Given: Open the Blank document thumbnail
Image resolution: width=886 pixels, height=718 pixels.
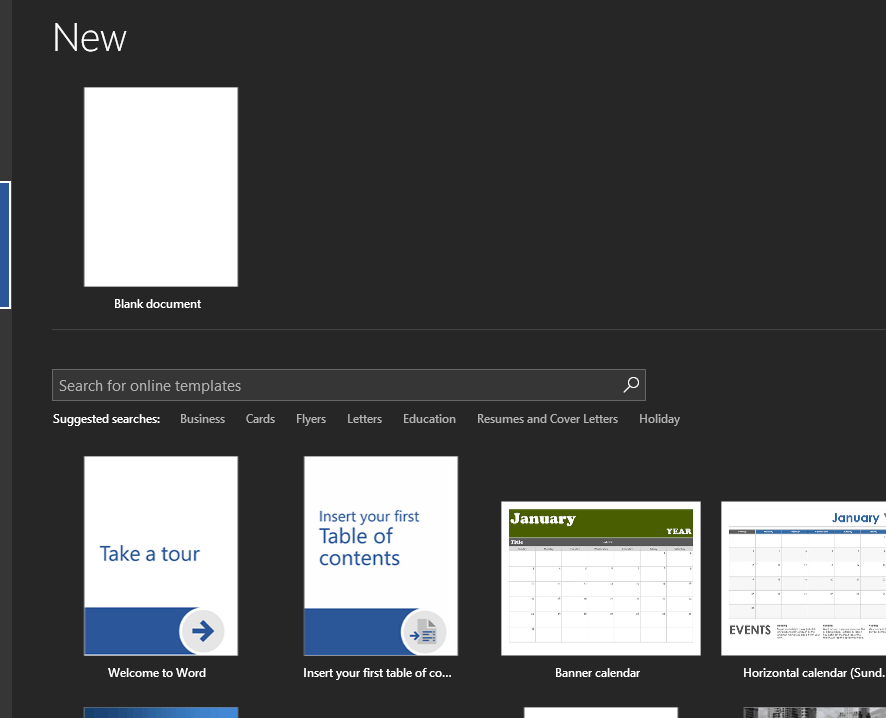Looking at the screenshot, I should tap(161, 186).
